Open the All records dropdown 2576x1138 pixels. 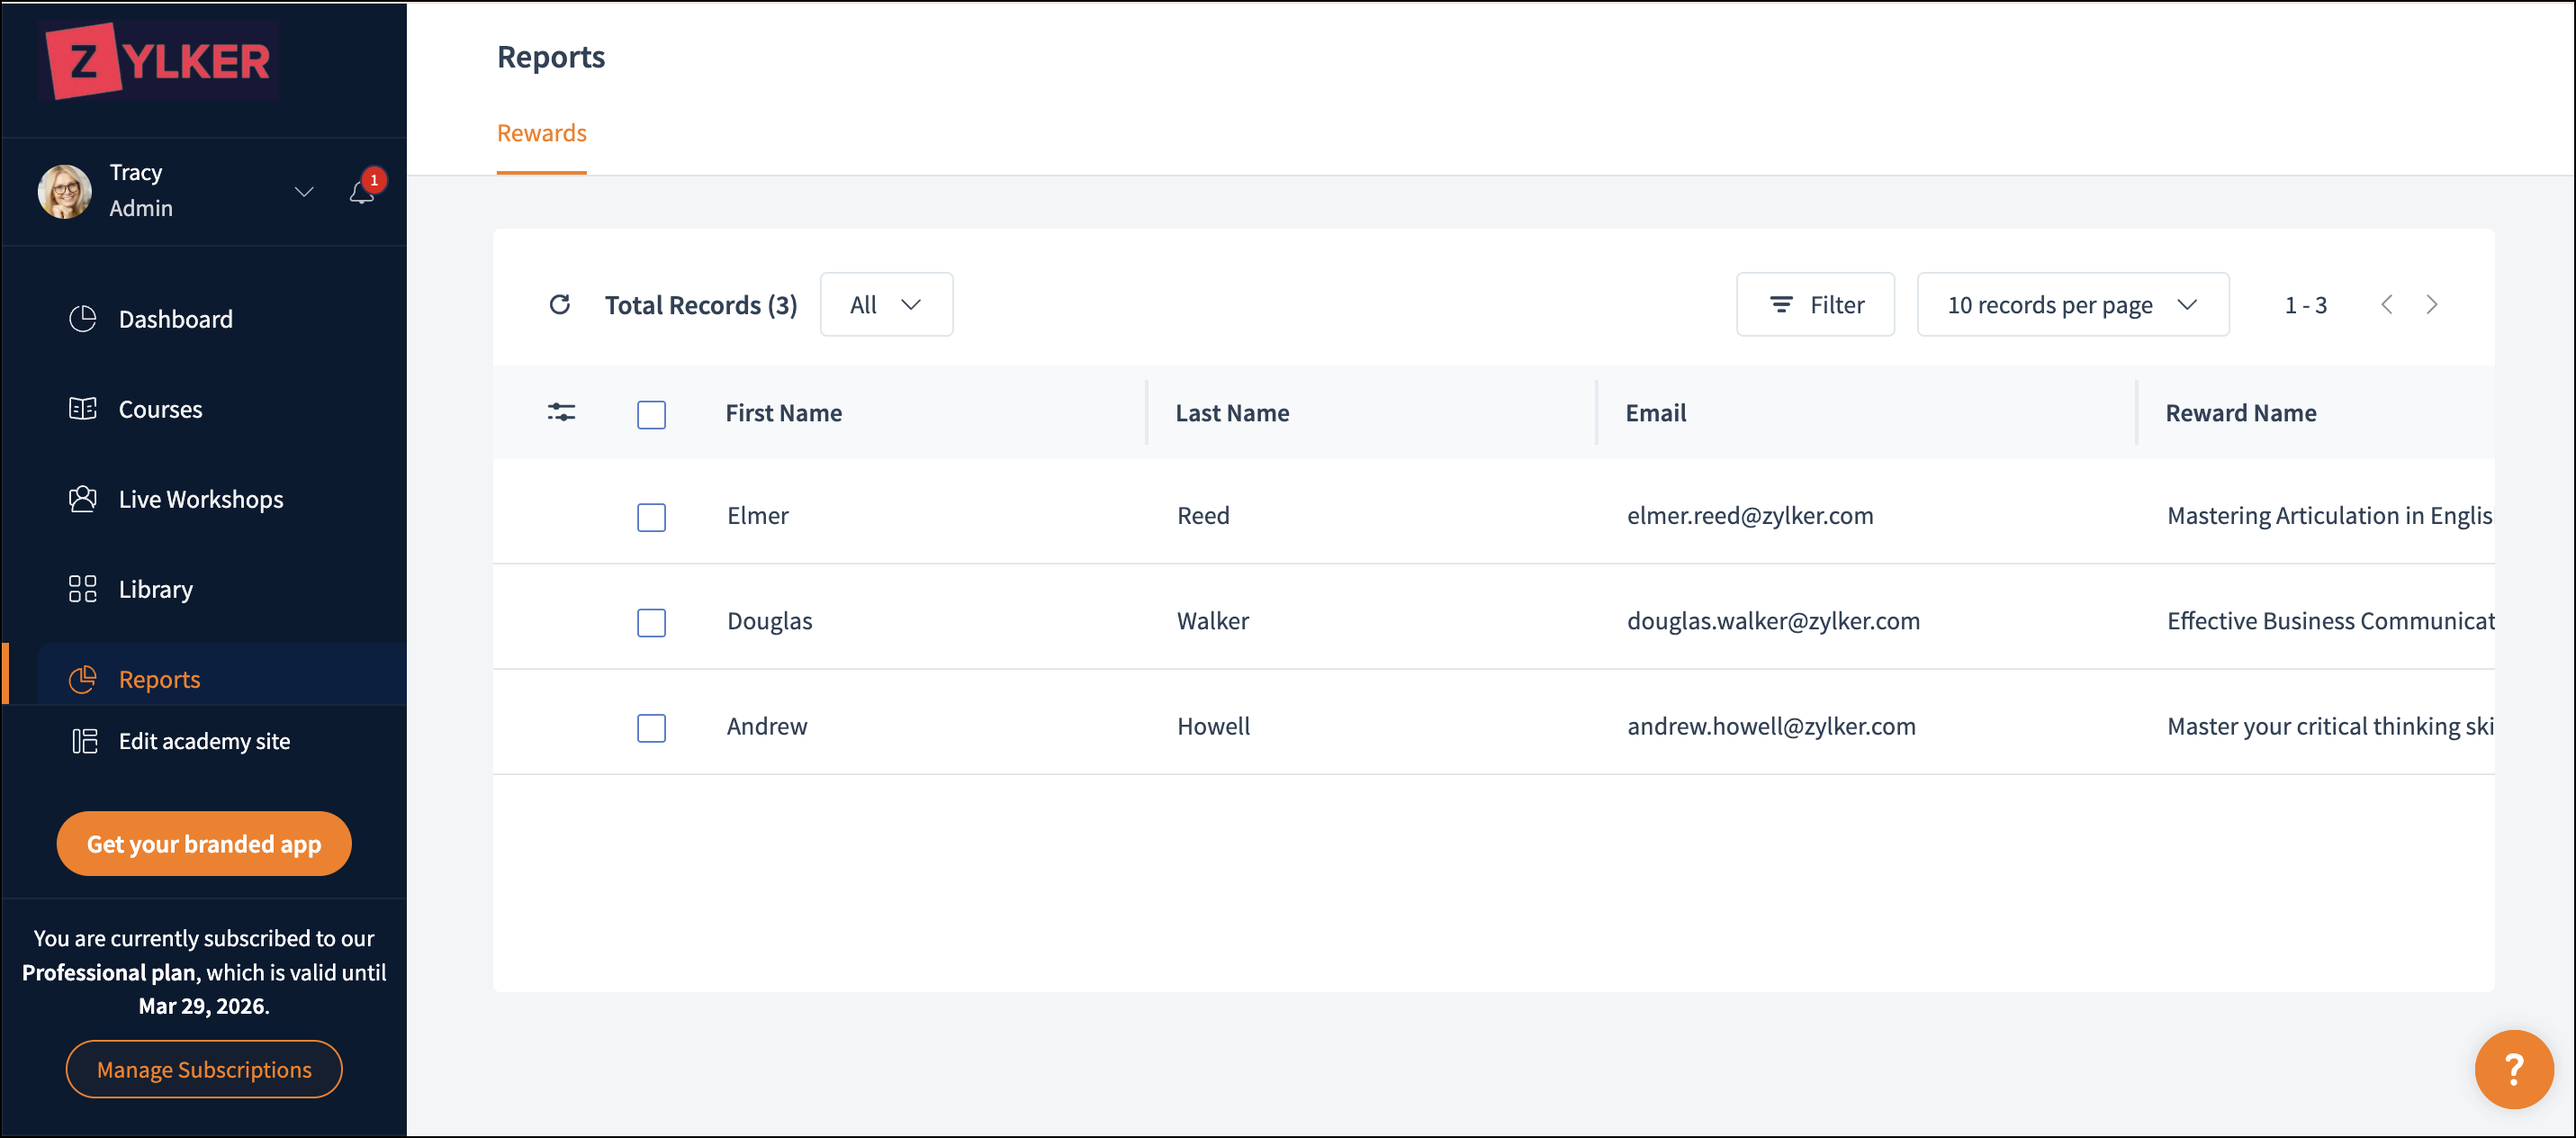885,304
